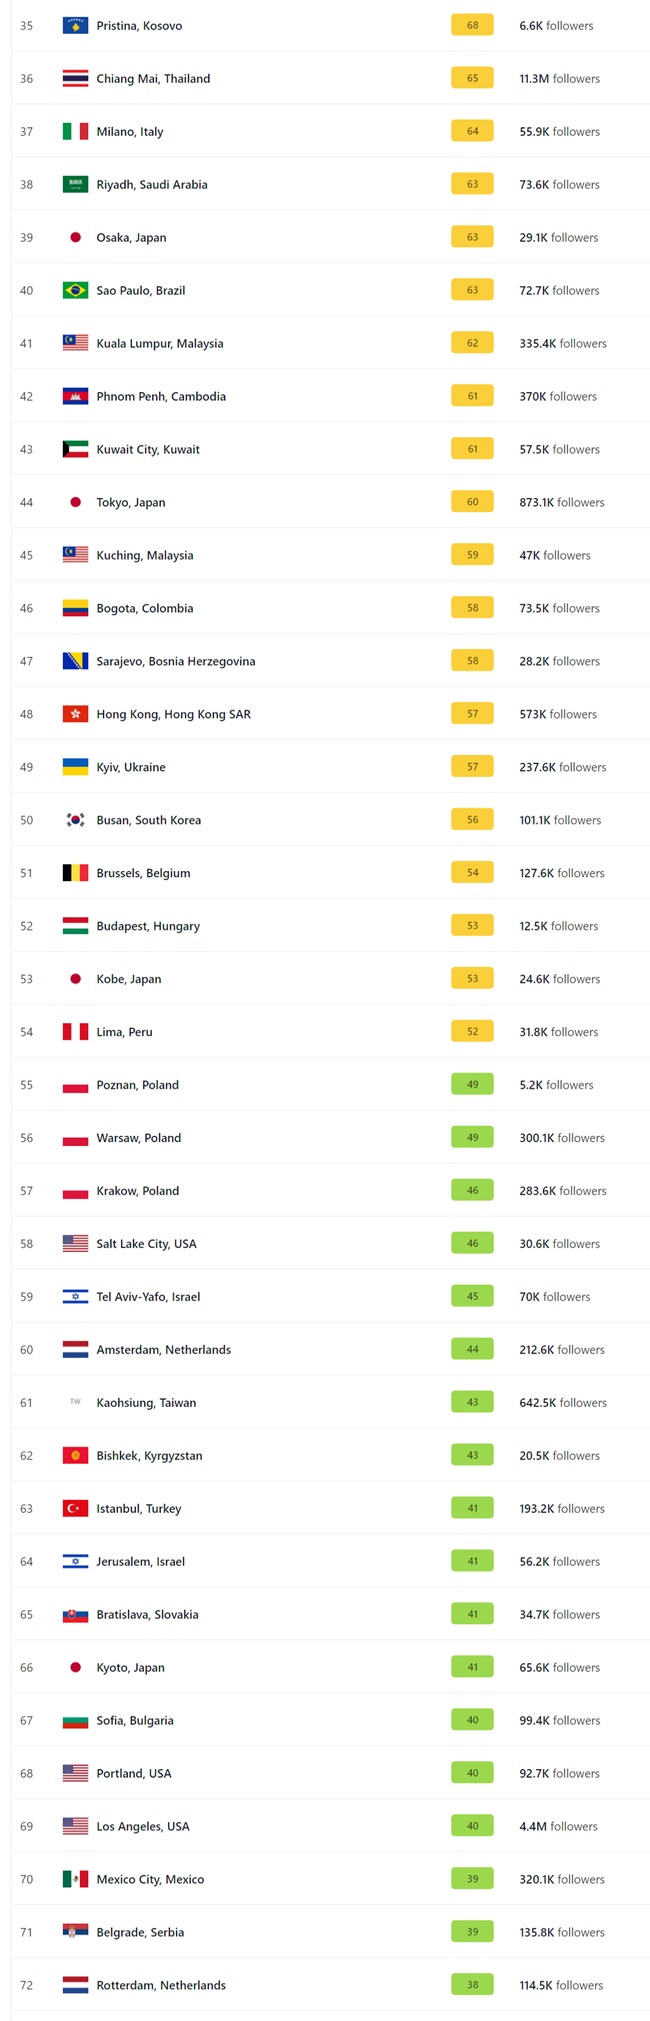Image resolution: width=650 pixels, height=2021 pixels.
Task: Click the 4.4M followers text for Los Angeles
Action: (x=558, y=1826)
